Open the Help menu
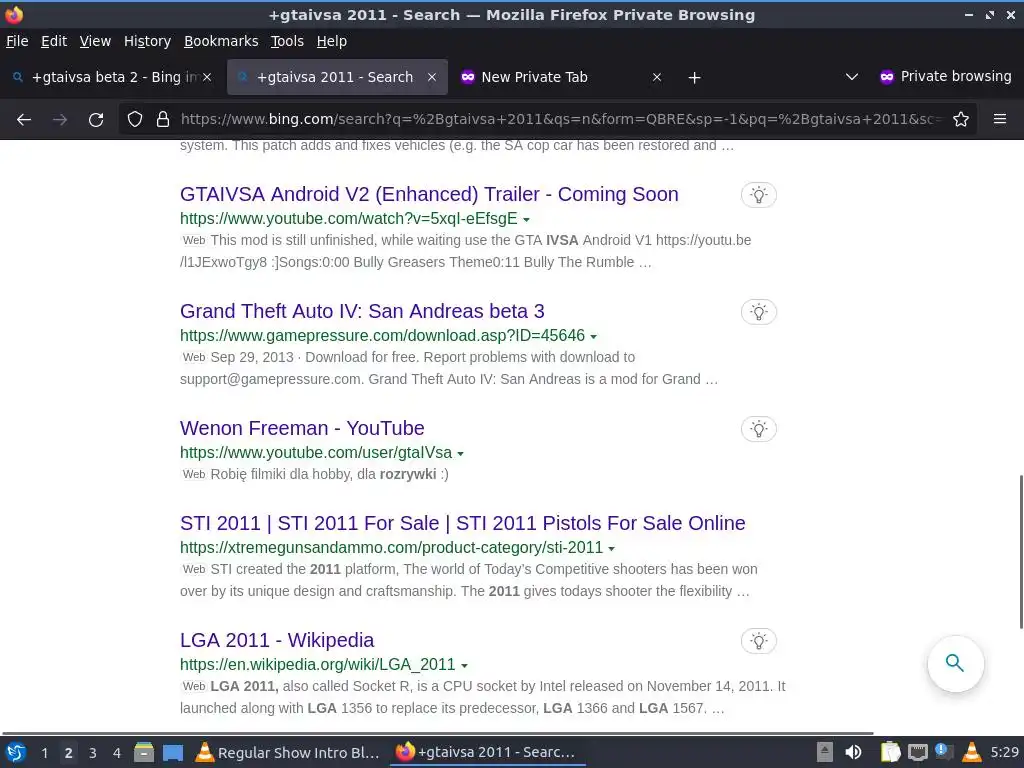The height and width of the screenshot is (768, 1024). [332, 41]
